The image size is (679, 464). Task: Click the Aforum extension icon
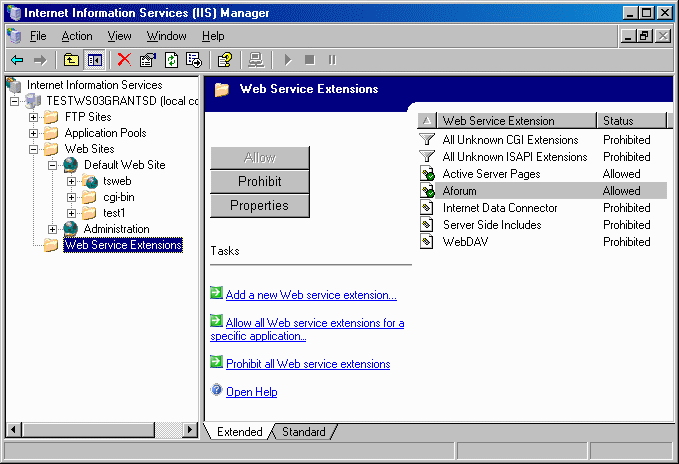(x=427, y=190)
